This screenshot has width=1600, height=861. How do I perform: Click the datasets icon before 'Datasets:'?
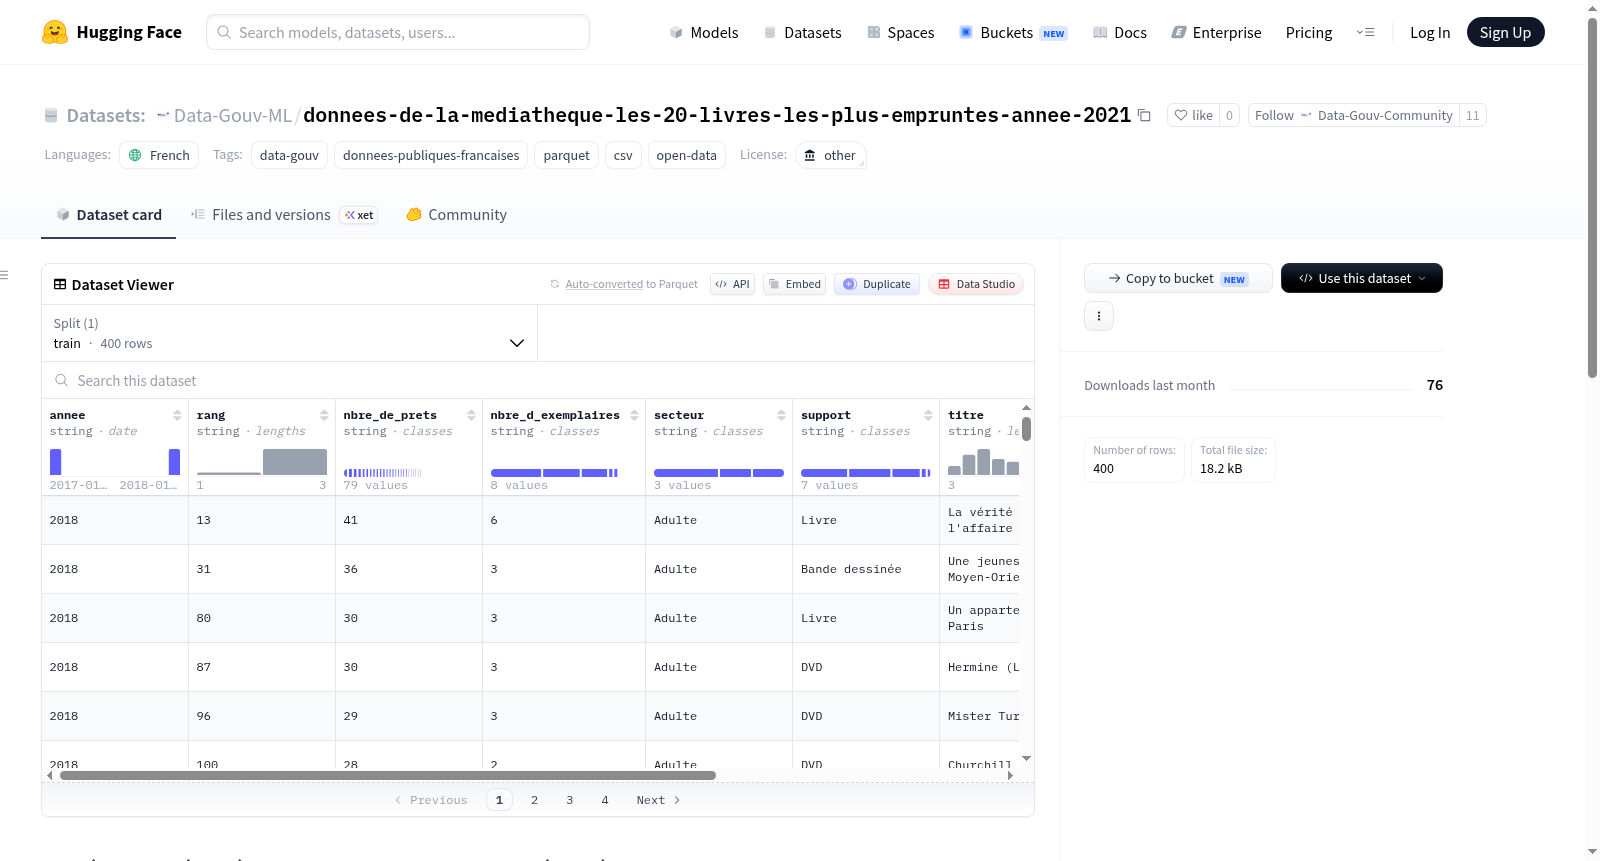click(51, 116)
